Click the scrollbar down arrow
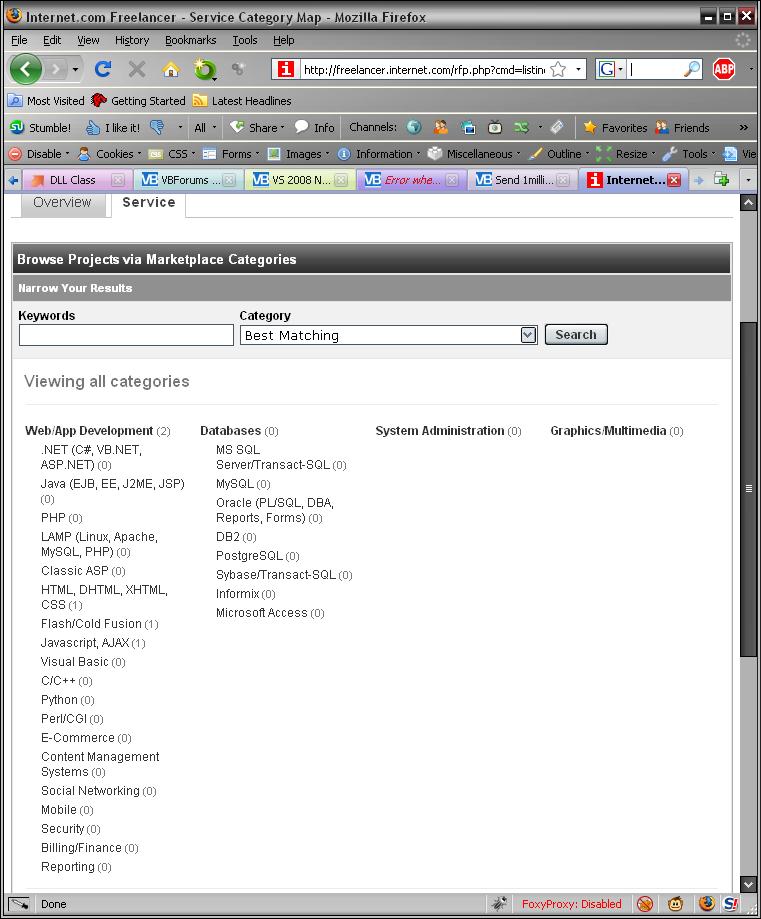The height and width of the screenshot is (919, 761). pyautogui.click(x=748, y=884)
